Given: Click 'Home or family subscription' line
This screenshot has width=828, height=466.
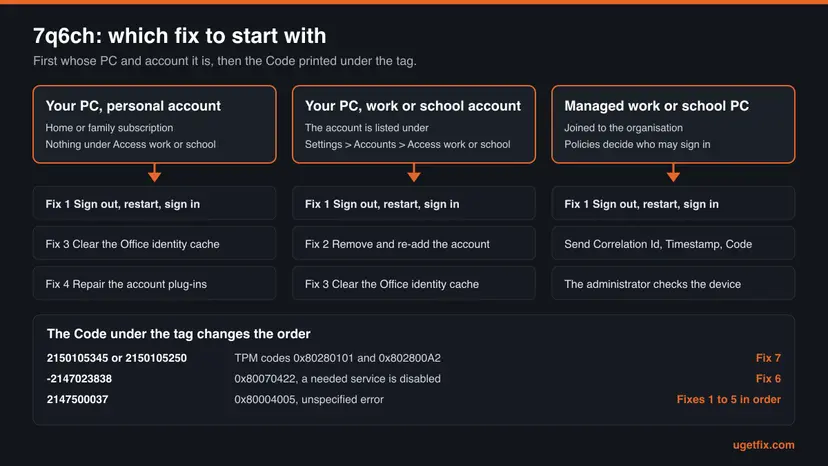Looking at the screenshot, I should click(x=109, y=128).
